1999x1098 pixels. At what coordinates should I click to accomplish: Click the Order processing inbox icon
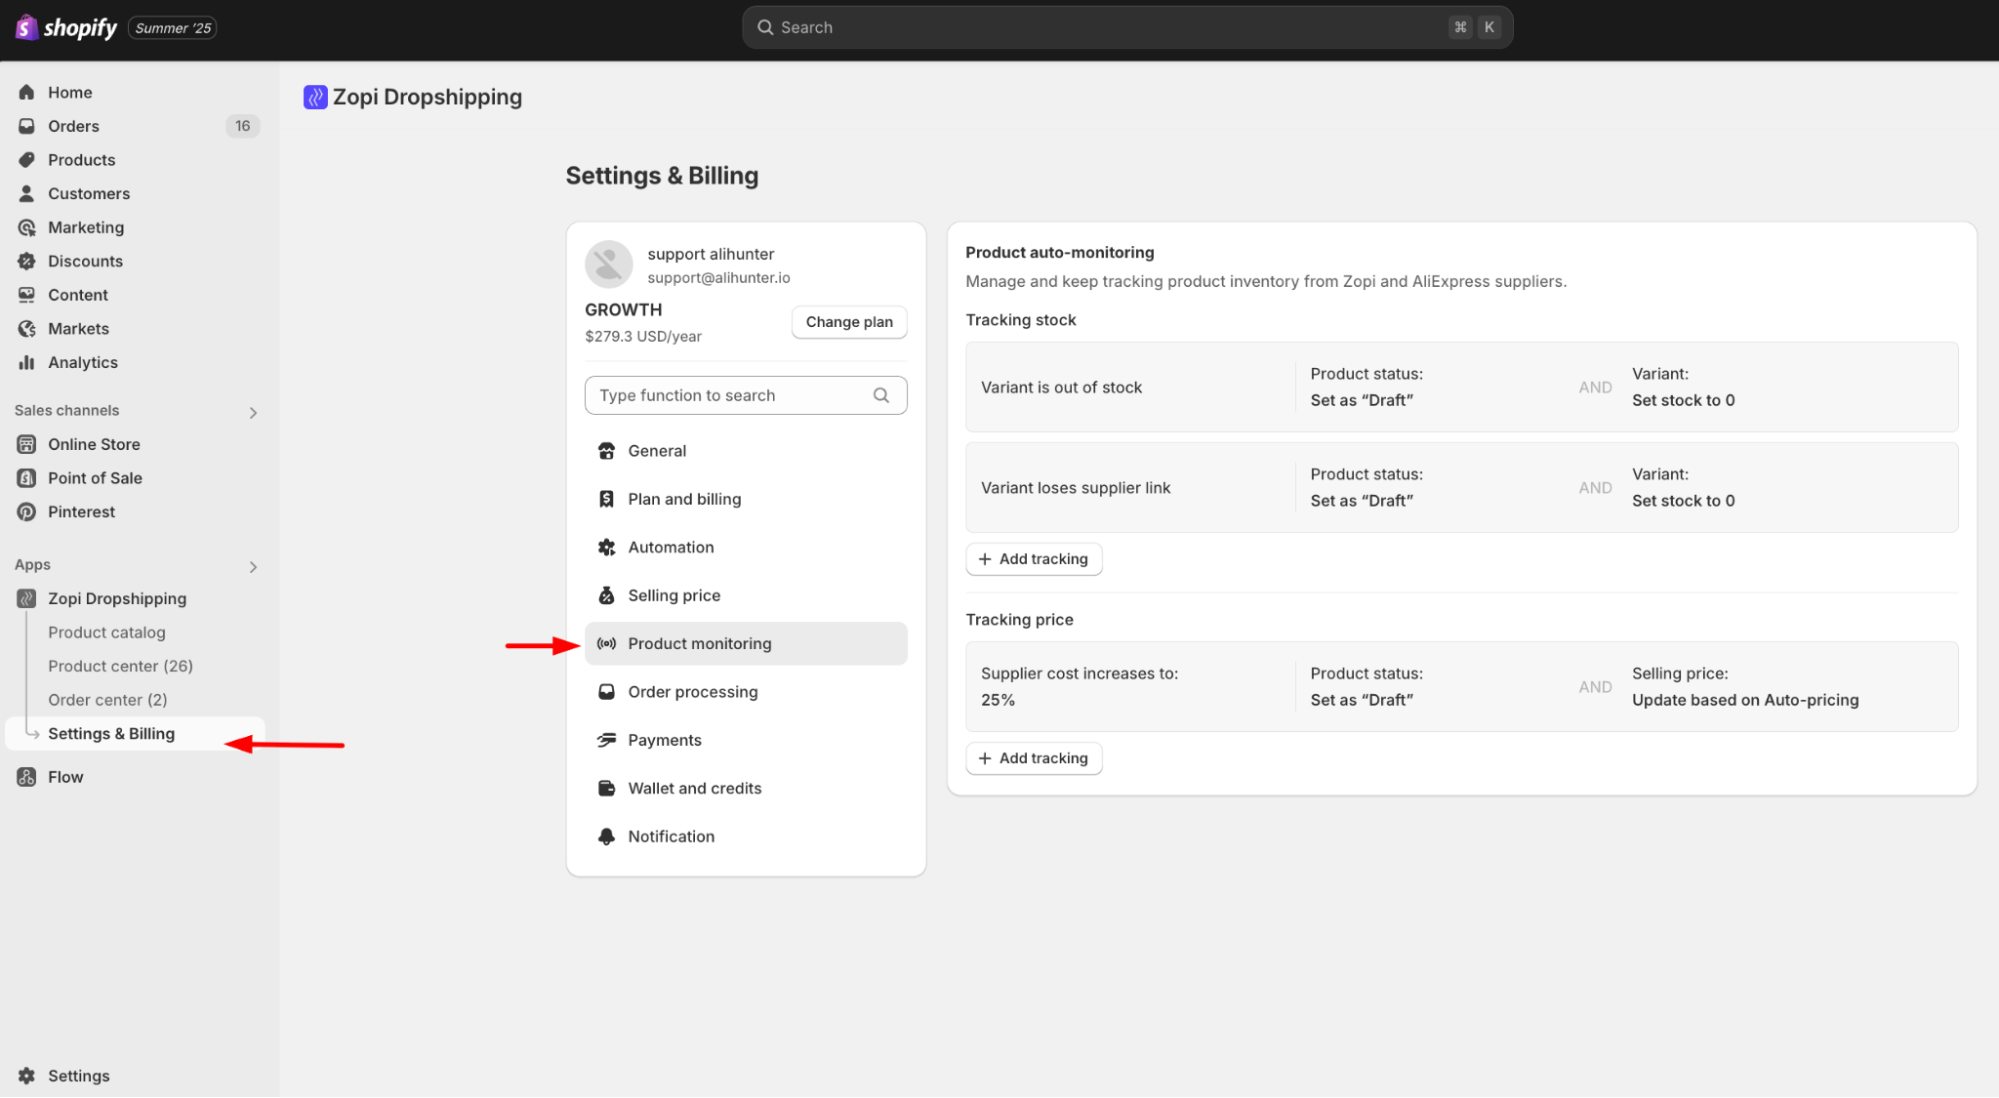(606, 692)
